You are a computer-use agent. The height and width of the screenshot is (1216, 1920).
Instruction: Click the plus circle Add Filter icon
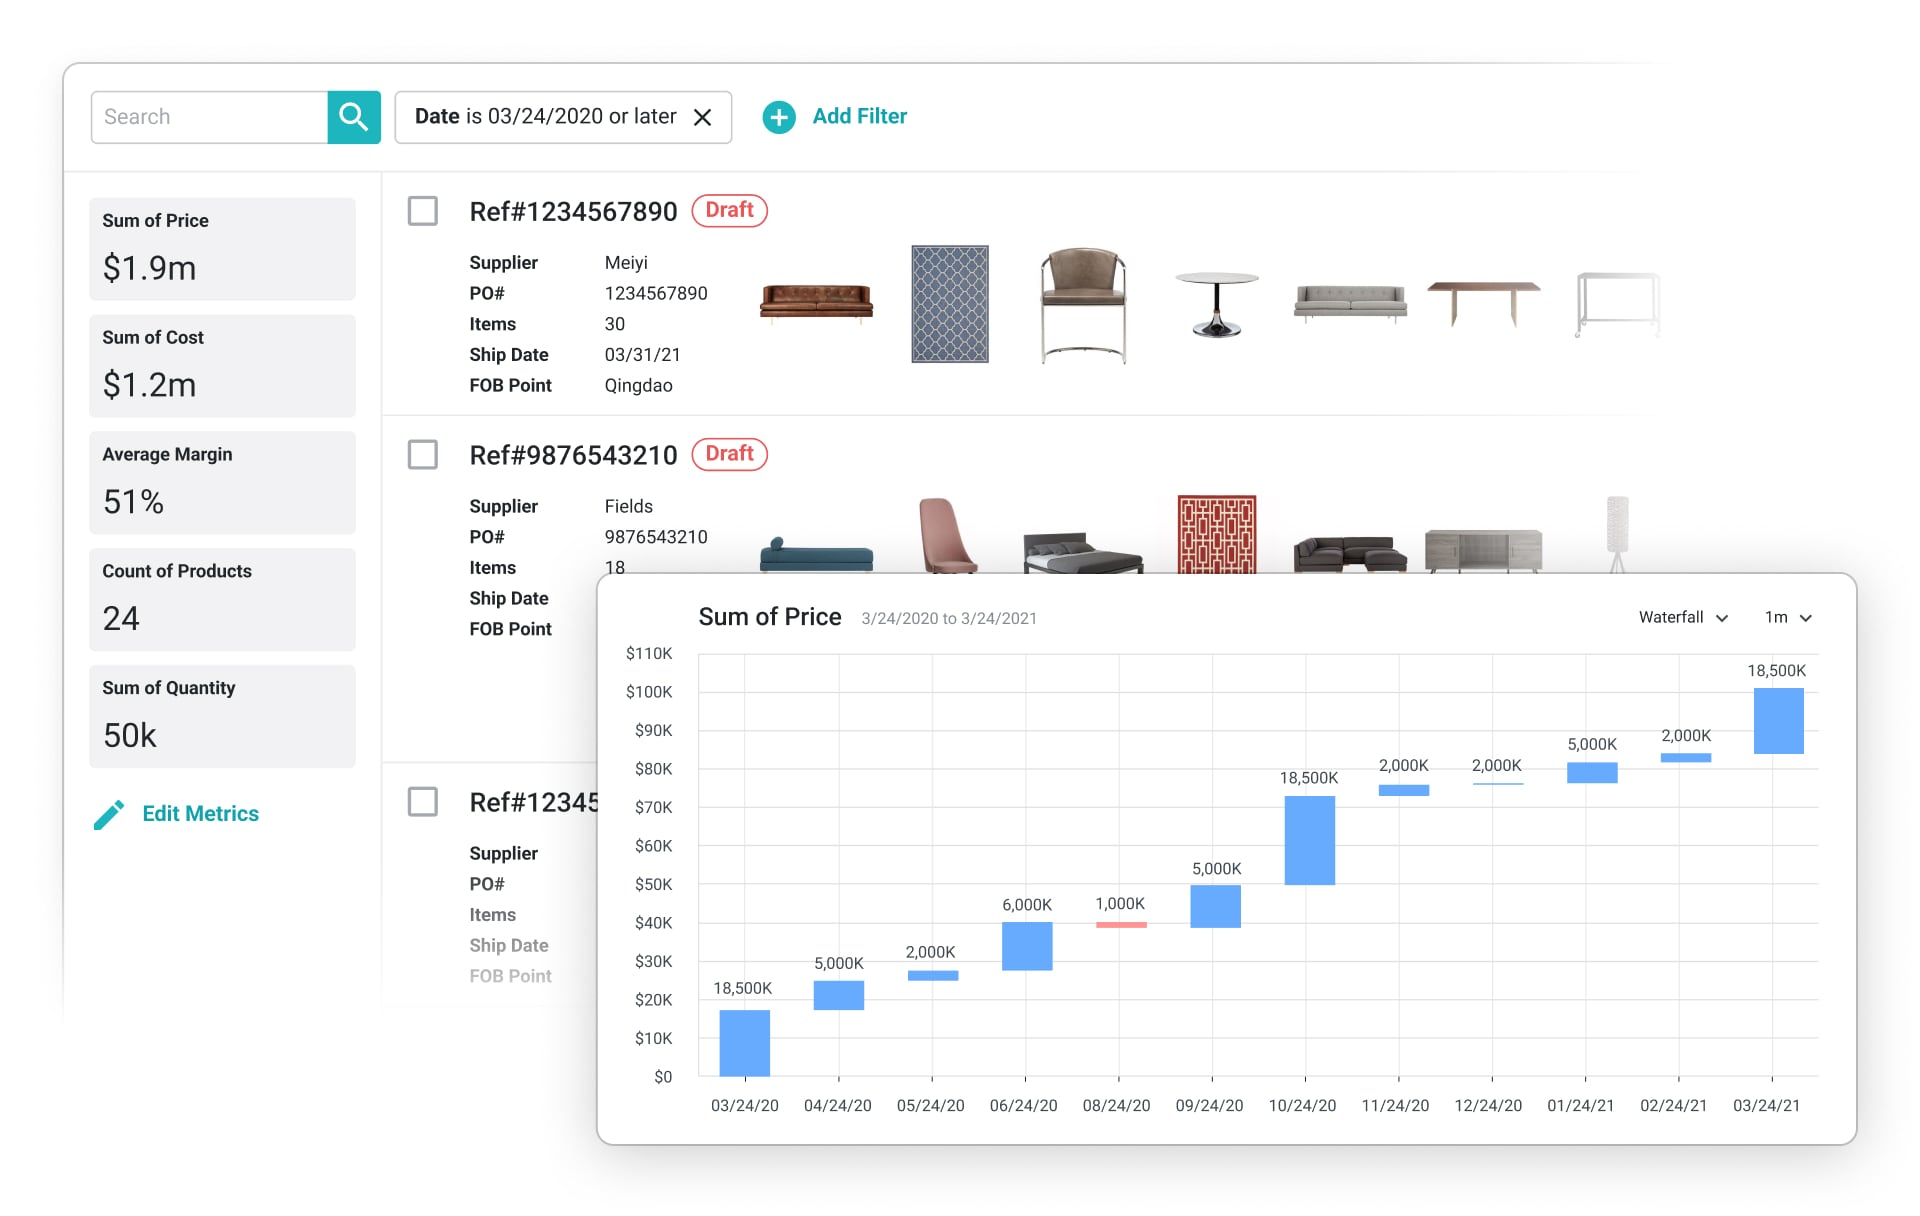click(x=779, y=117)
